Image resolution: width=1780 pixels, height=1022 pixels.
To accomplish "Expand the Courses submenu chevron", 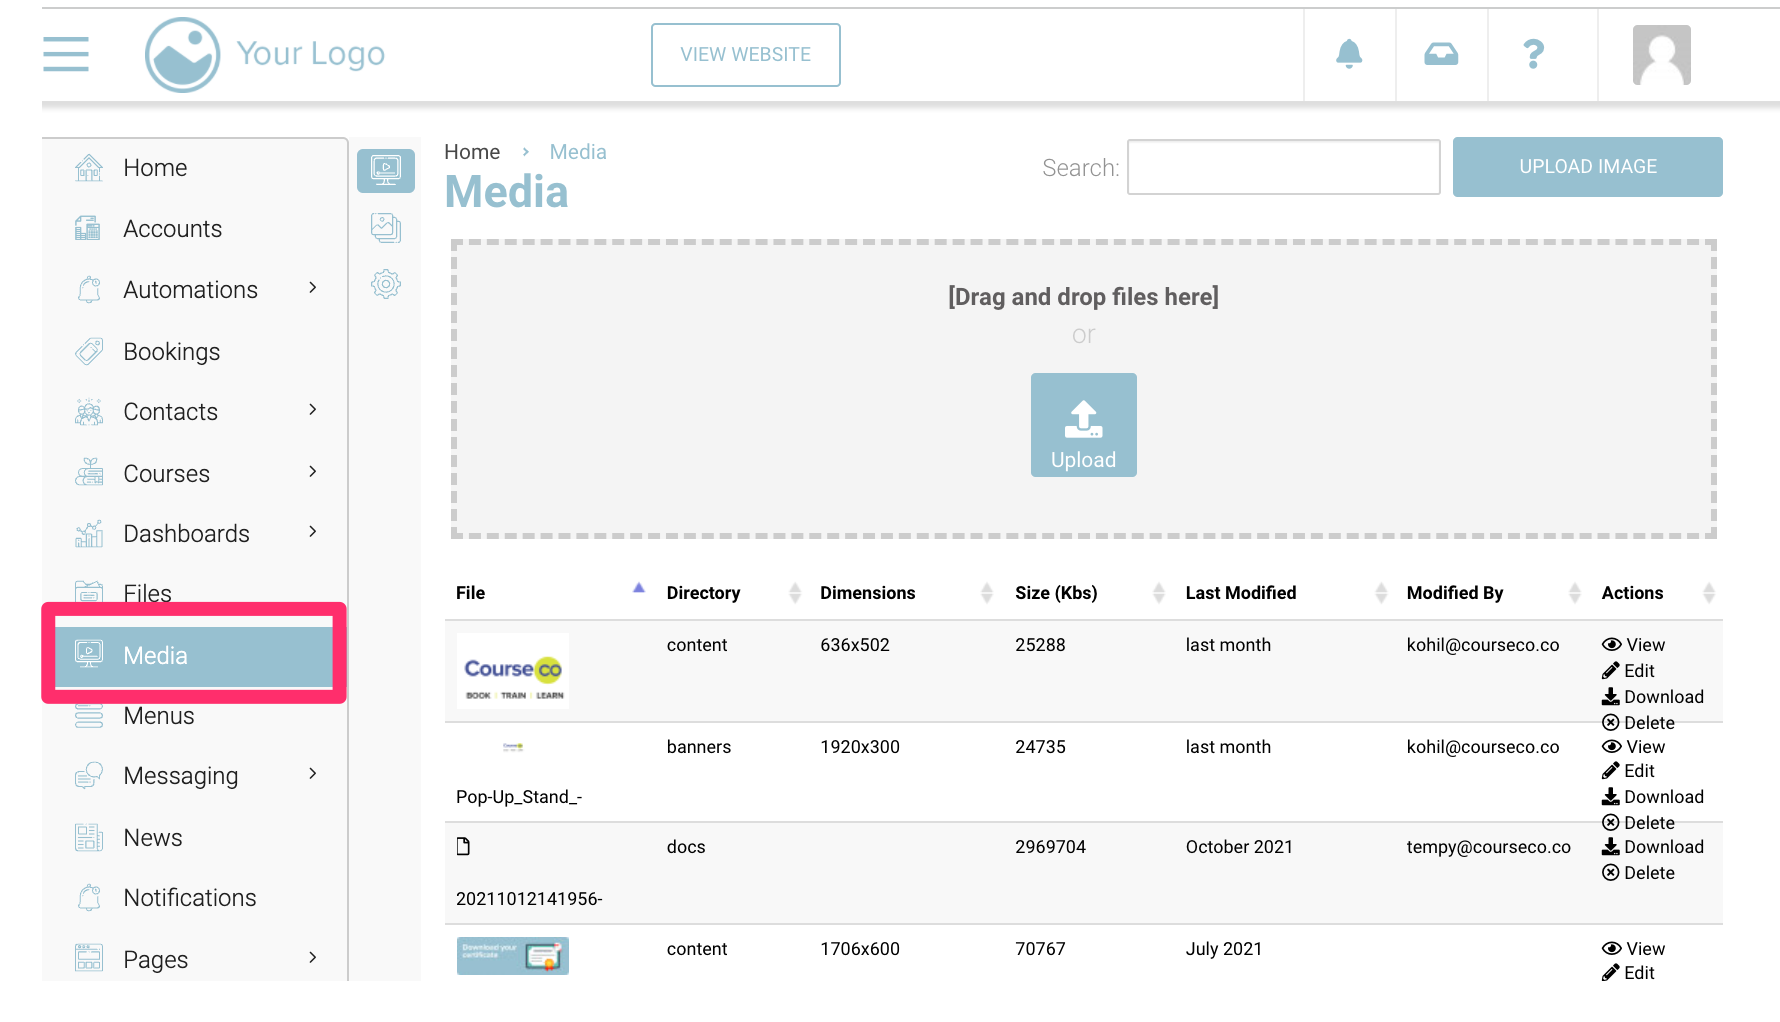I will click(313, 472).
